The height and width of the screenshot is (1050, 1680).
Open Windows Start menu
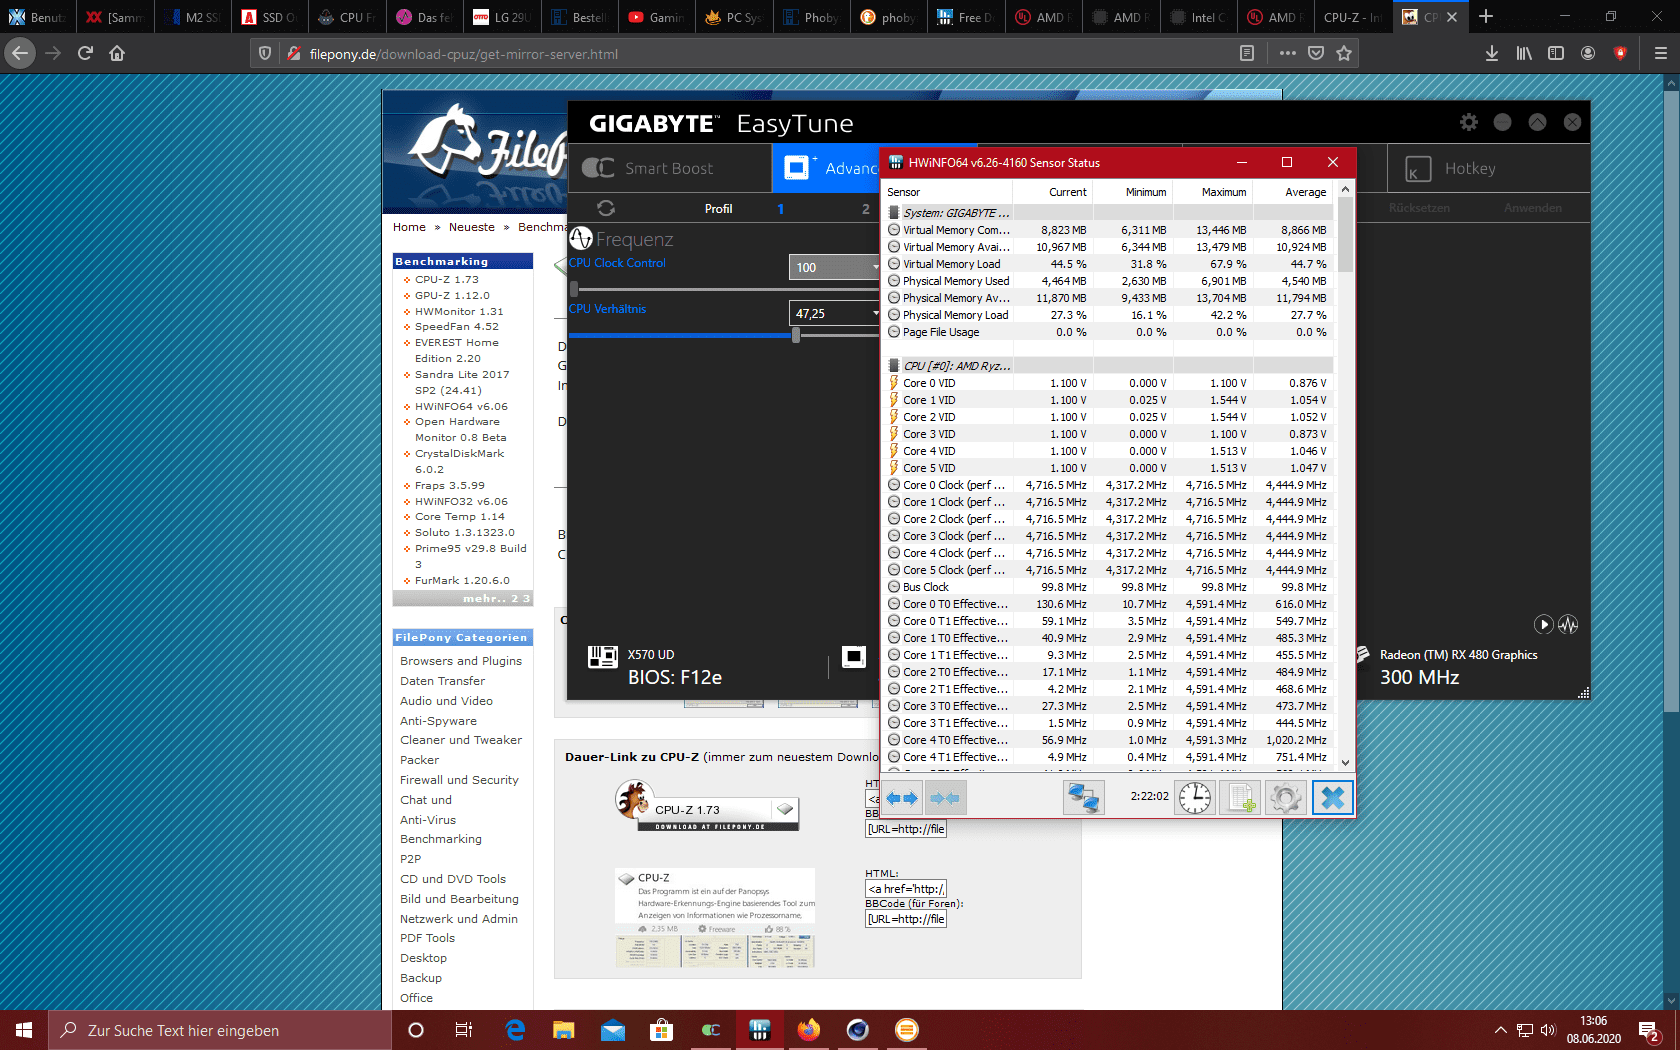click(x=24, y=1030)
